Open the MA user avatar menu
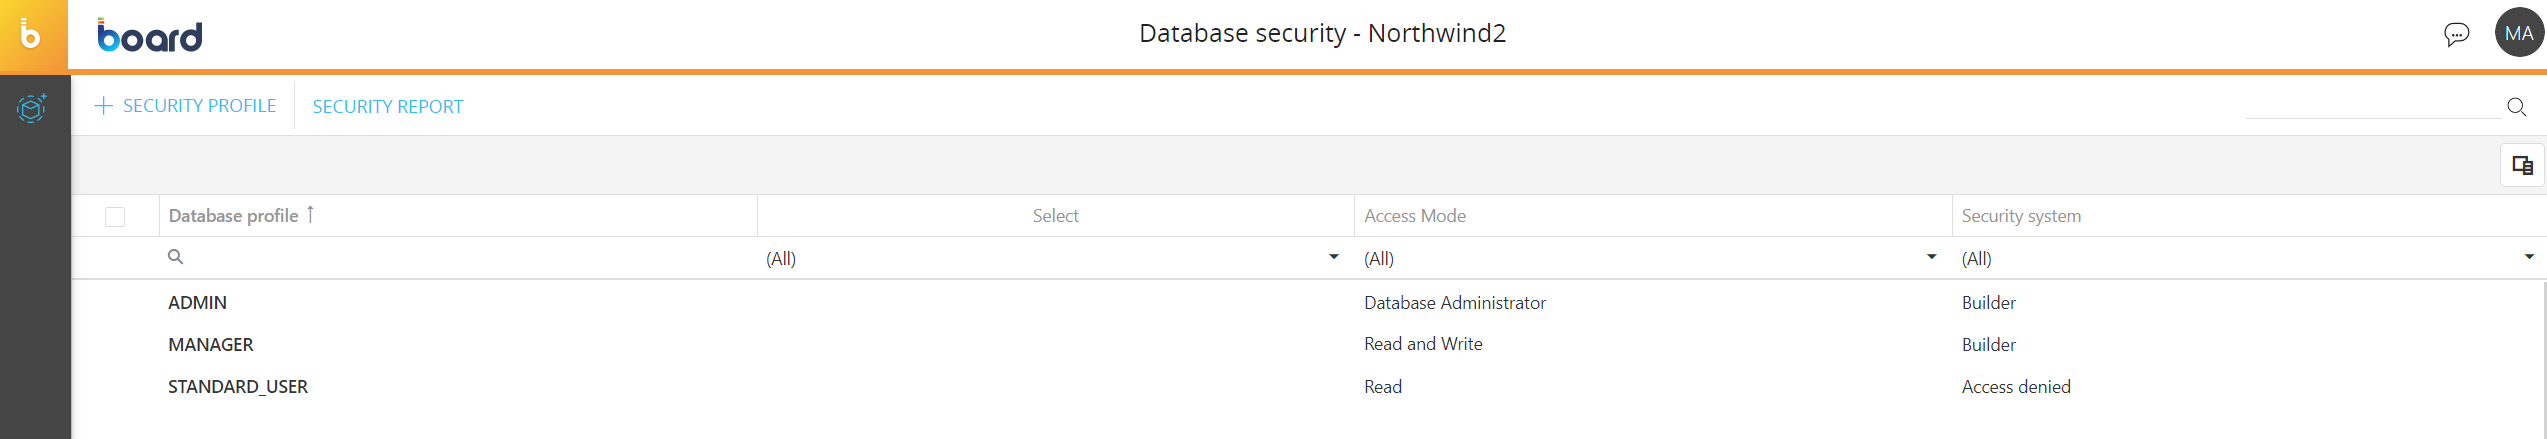 [2518, 33]
